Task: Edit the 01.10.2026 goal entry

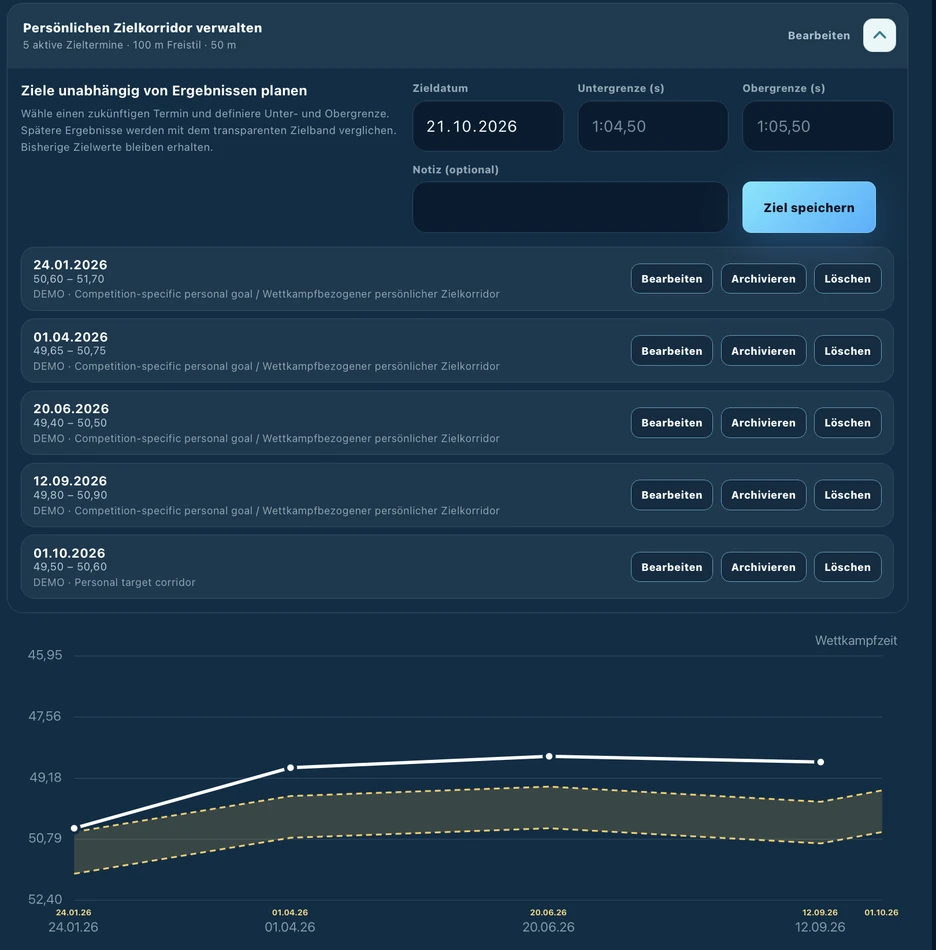Action: pos(671,567)
